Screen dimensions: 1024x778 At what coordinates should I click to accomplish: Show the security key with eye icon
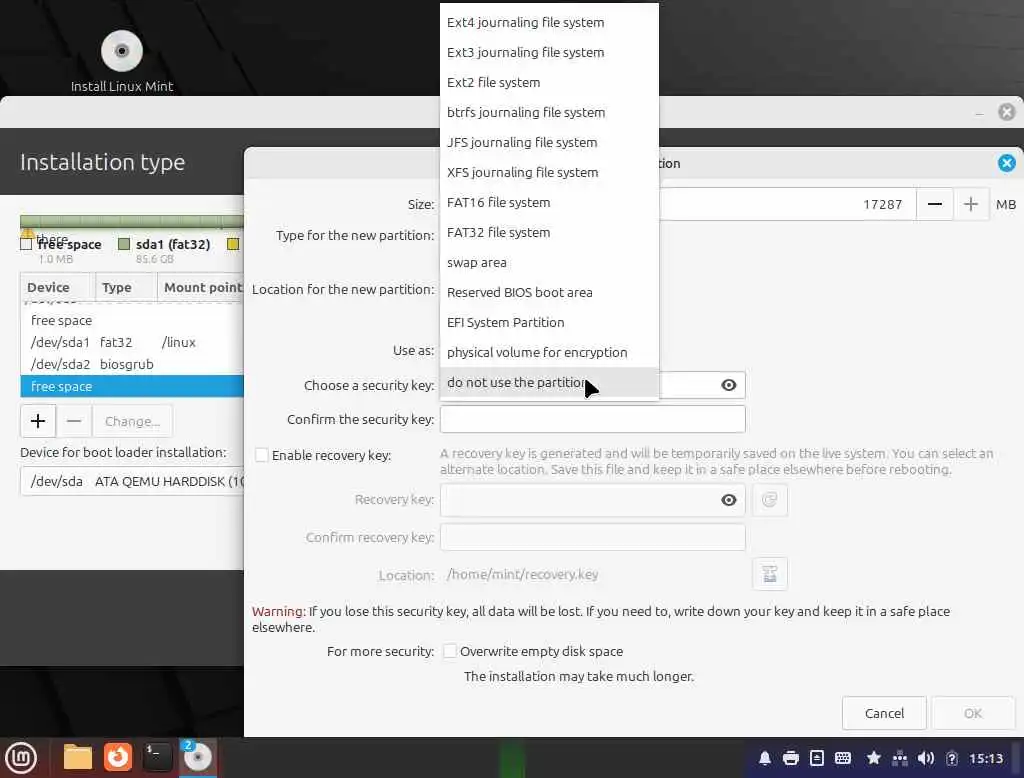(x=729, y=385)
